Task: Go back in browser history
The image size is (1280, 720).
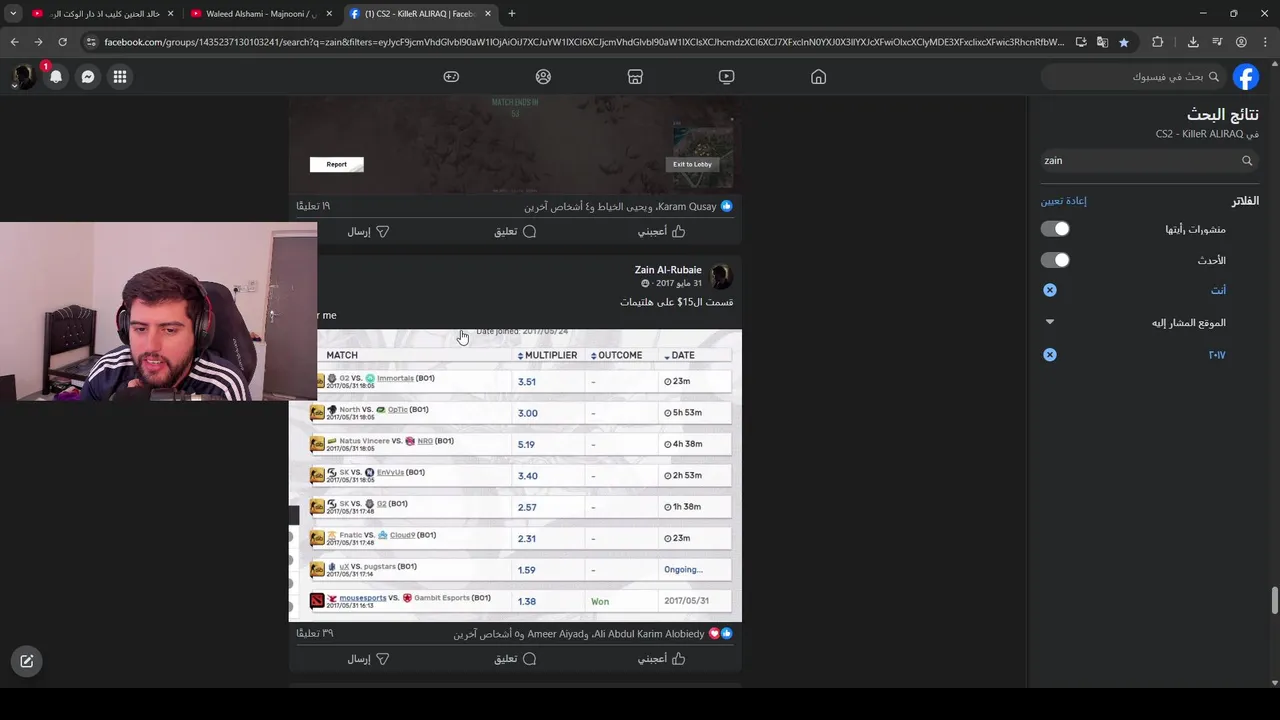Action: 14,42
